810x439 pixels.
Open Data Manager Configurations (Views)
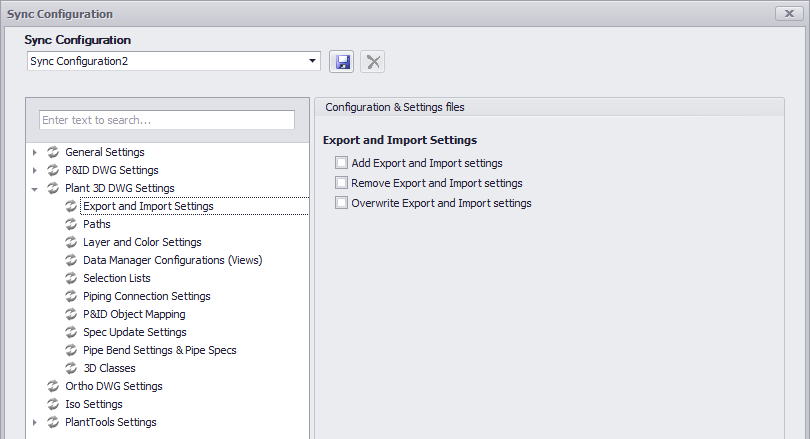173,260
